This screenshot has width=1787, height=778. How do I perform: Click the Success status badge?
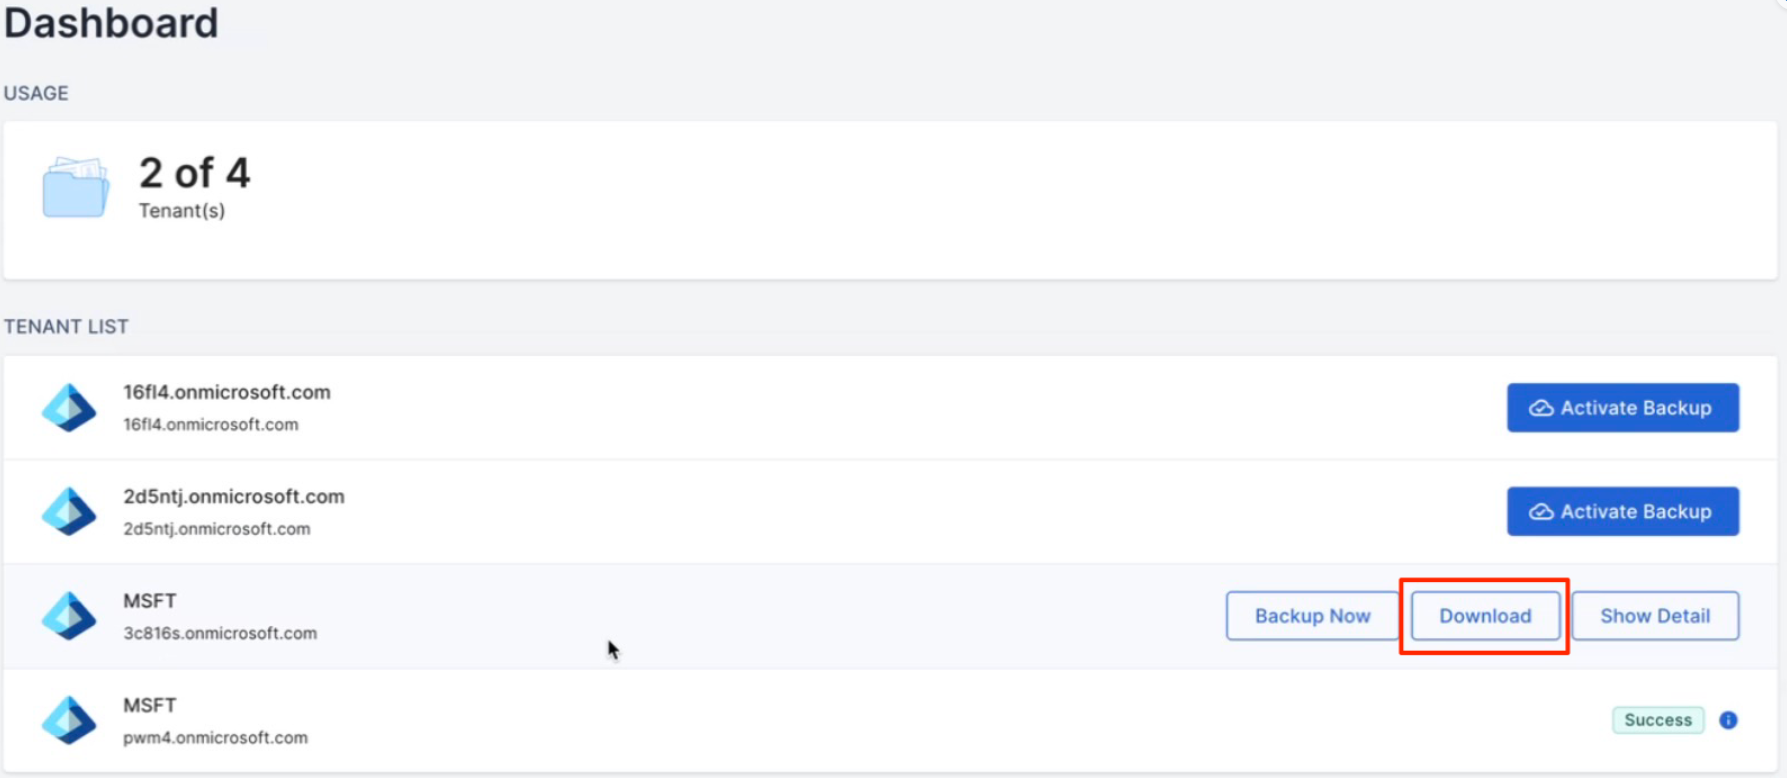coord(1658,720)
